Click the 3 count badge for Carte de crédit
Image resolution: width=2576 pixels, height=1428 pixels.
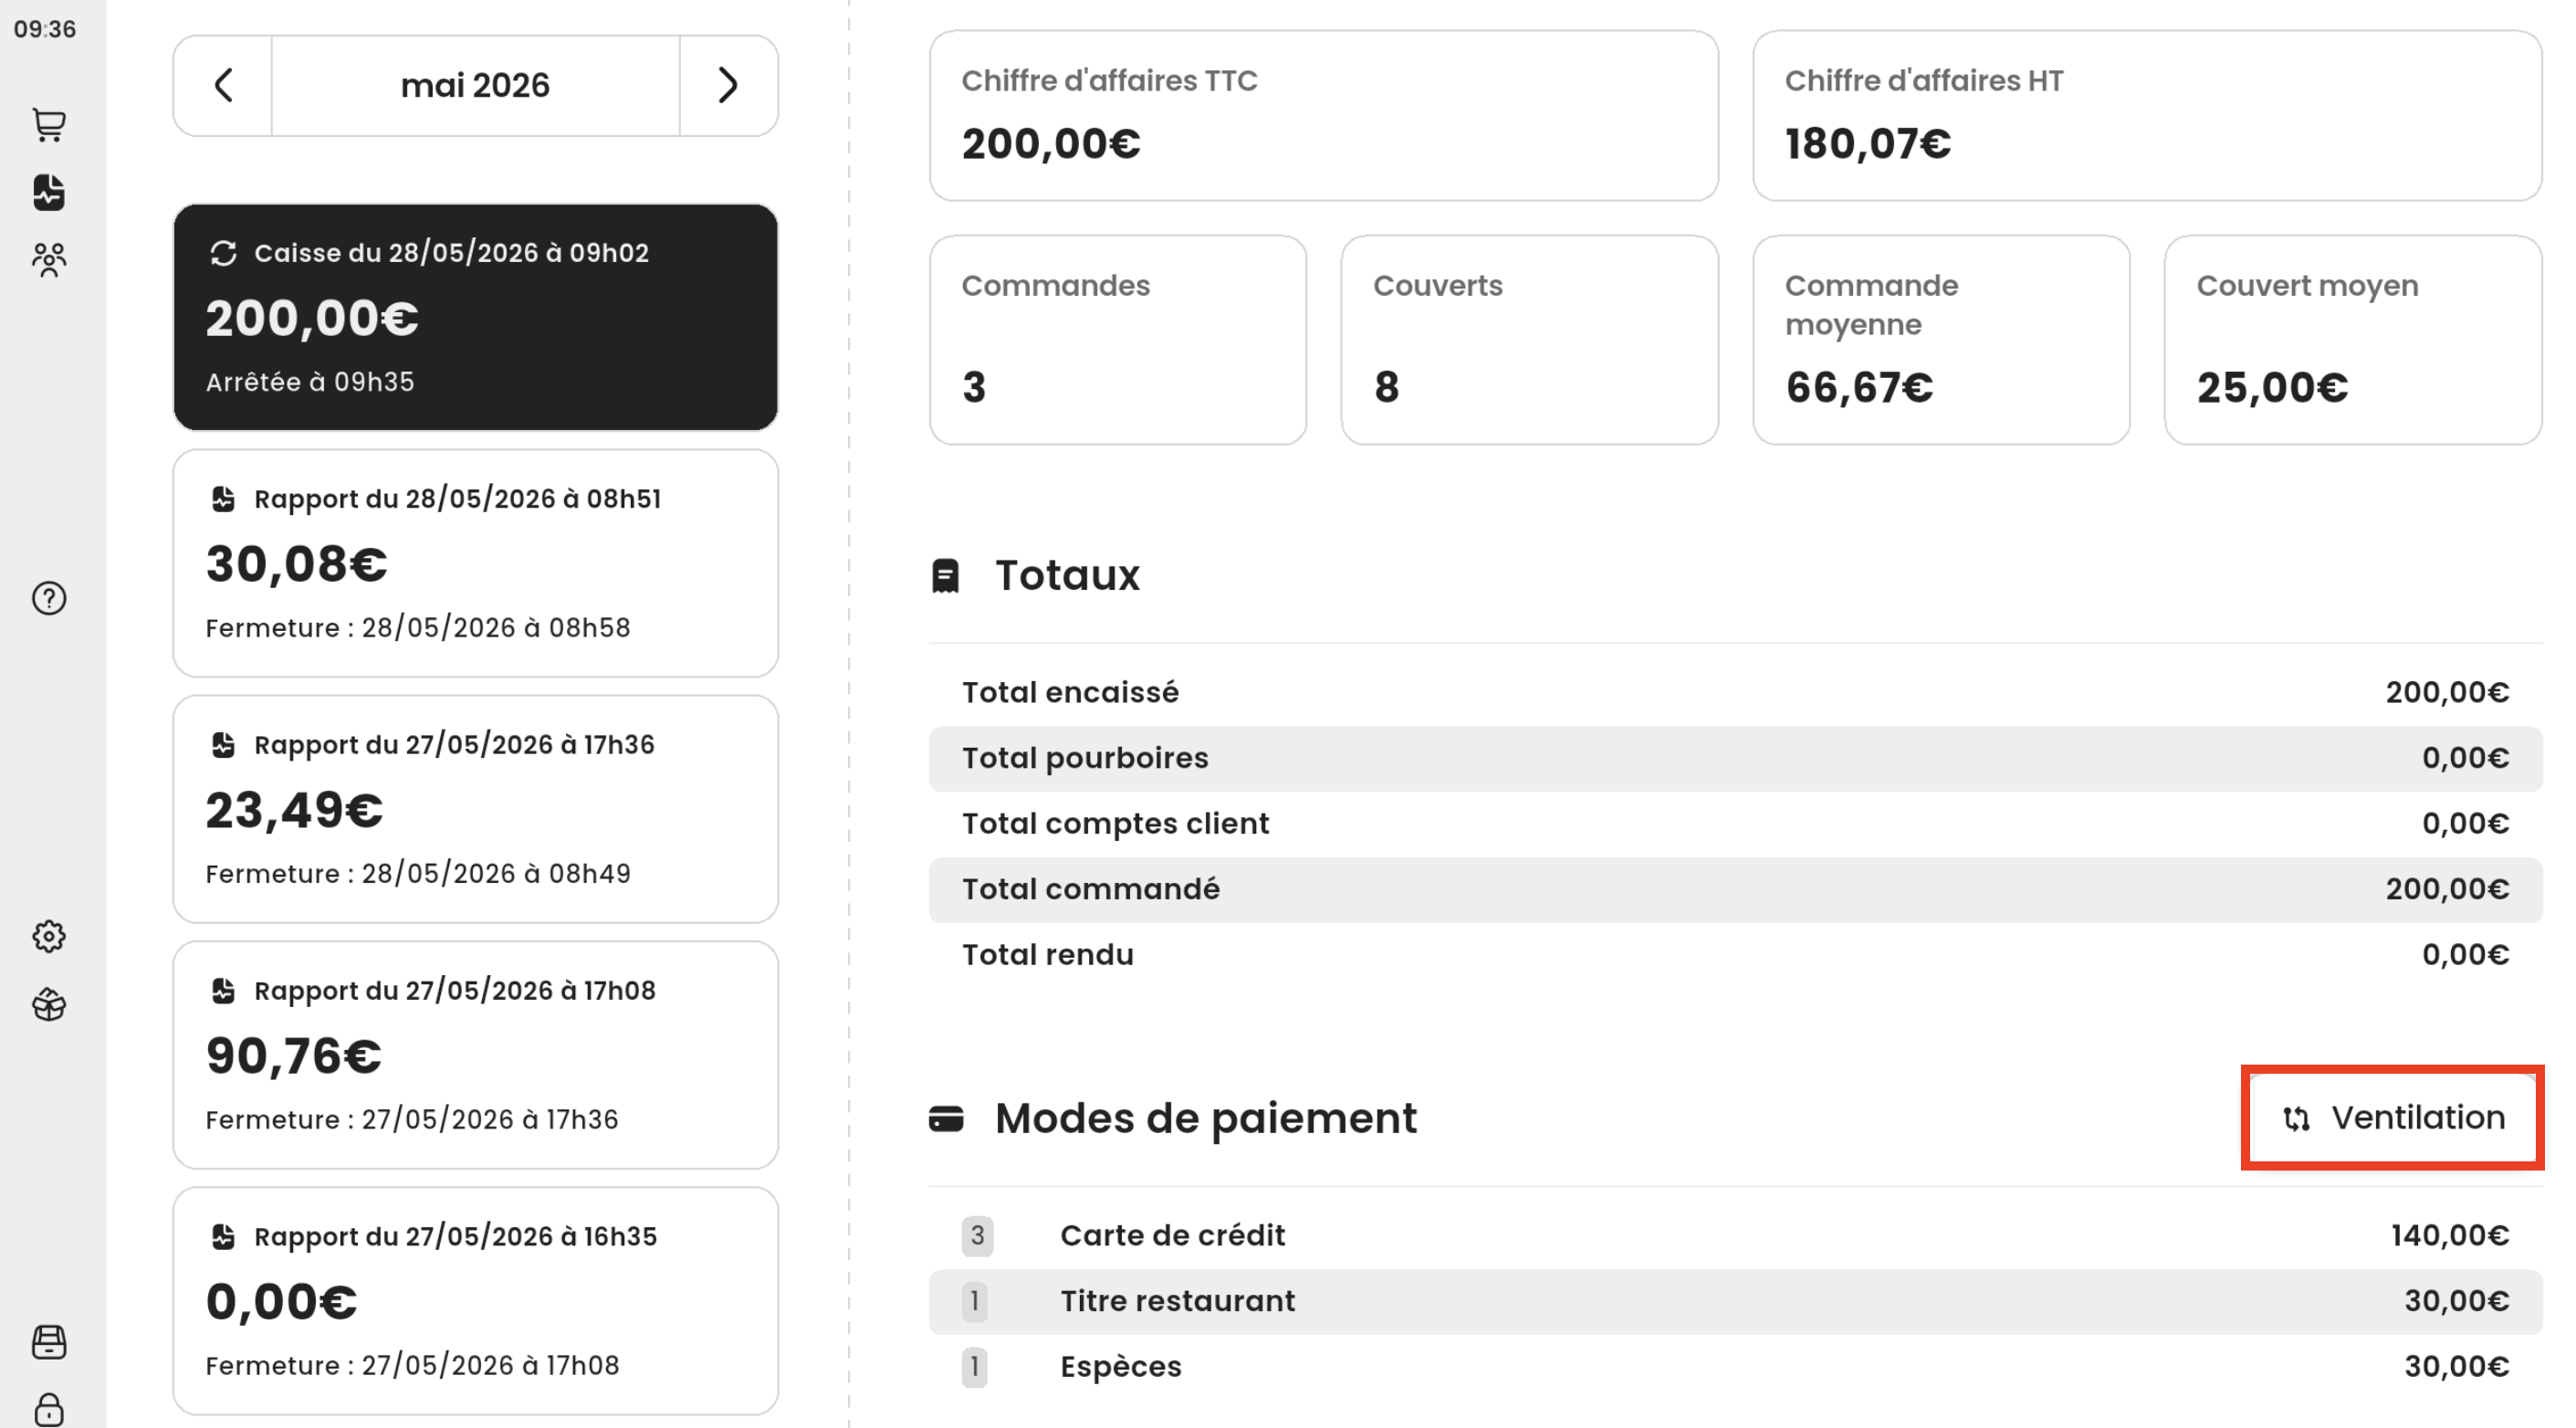pyautogui.click(x=977, y=1236)
